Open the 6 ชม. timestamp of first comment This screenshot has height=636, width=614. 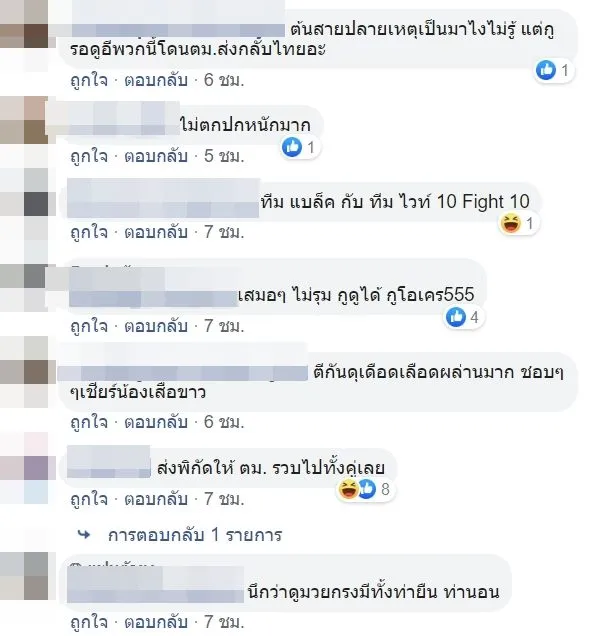224,80
